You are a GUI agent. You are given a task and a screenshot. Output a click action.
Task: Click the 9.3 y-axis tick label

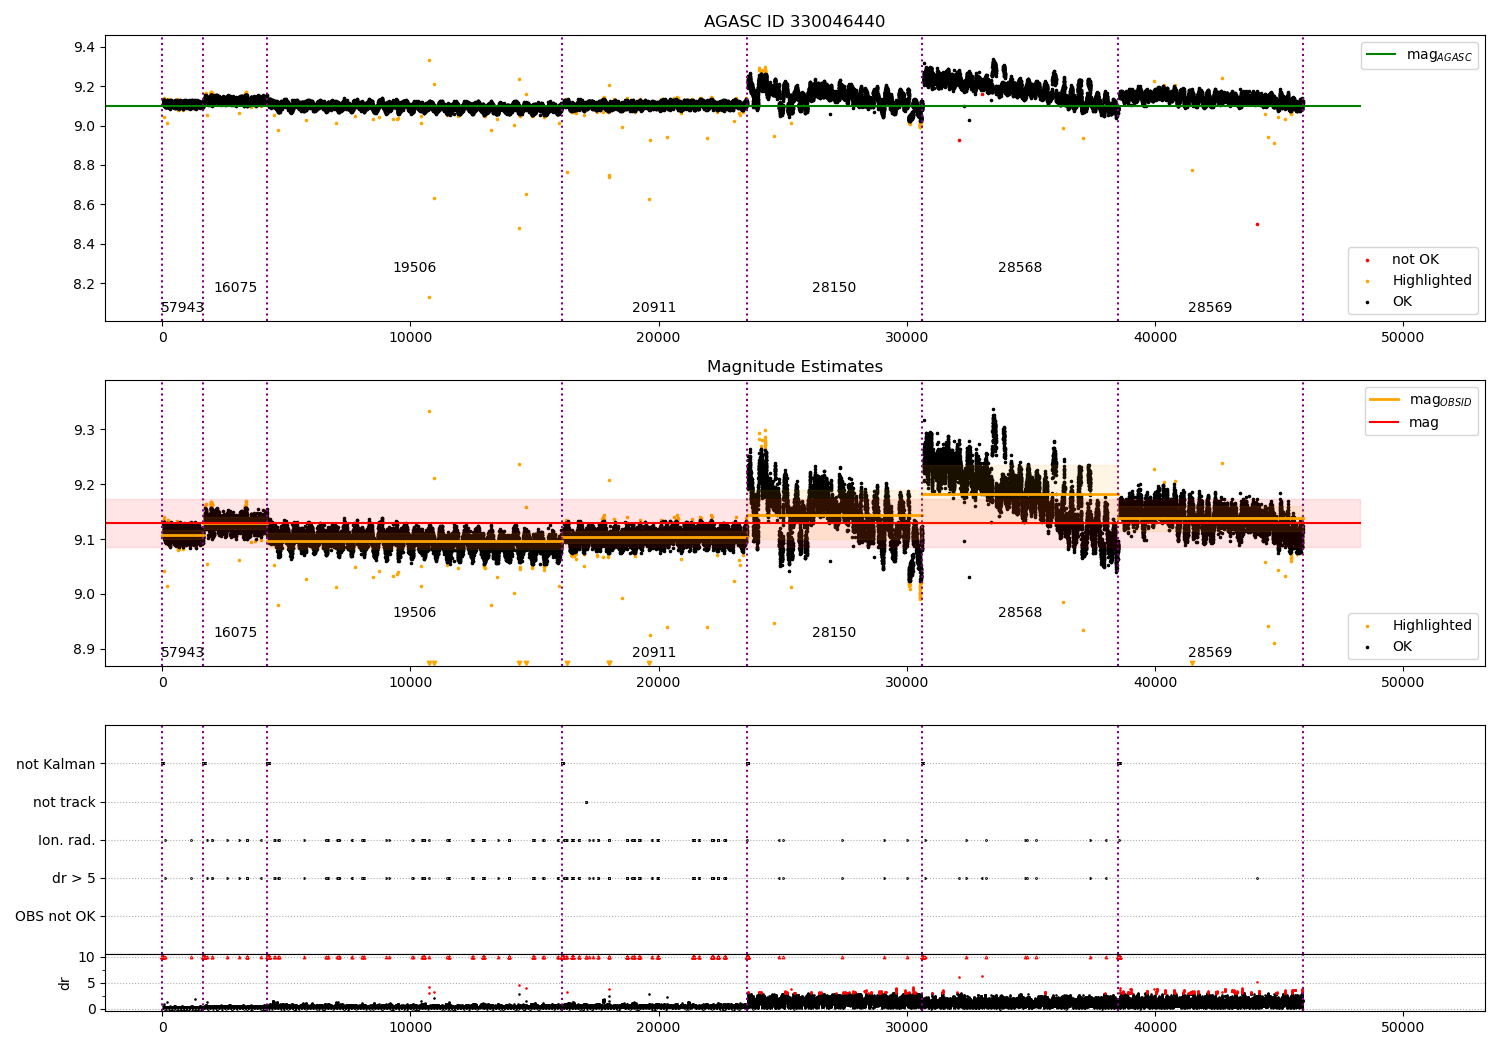85,430
